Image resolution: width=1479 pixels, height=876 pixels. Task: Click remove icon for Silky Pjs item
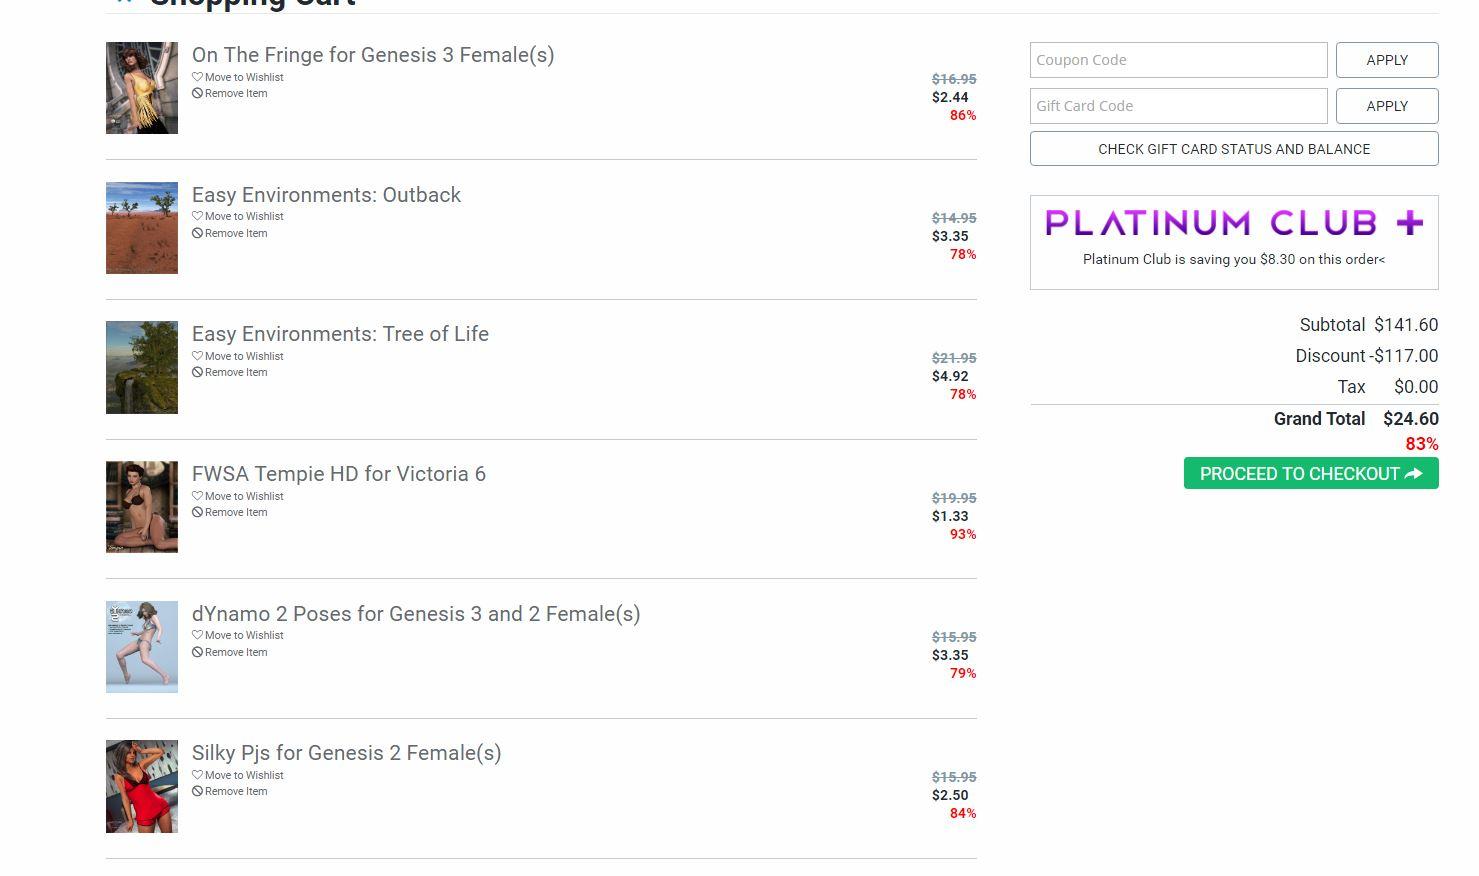(x=197, y=791)
